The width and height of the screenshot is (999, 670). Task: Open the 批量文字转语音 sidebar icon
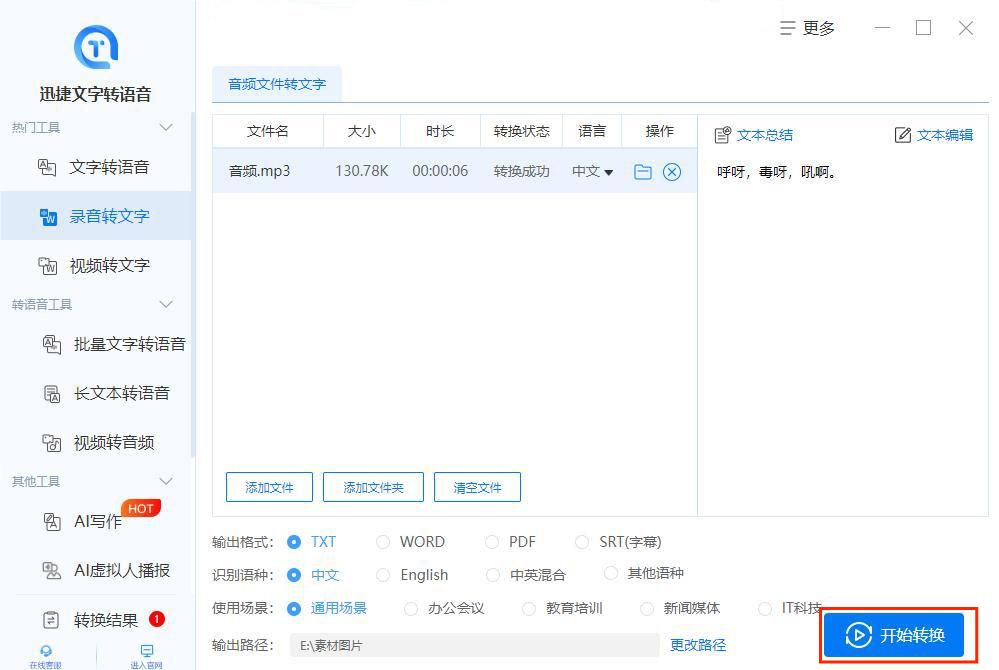point(52,345)
